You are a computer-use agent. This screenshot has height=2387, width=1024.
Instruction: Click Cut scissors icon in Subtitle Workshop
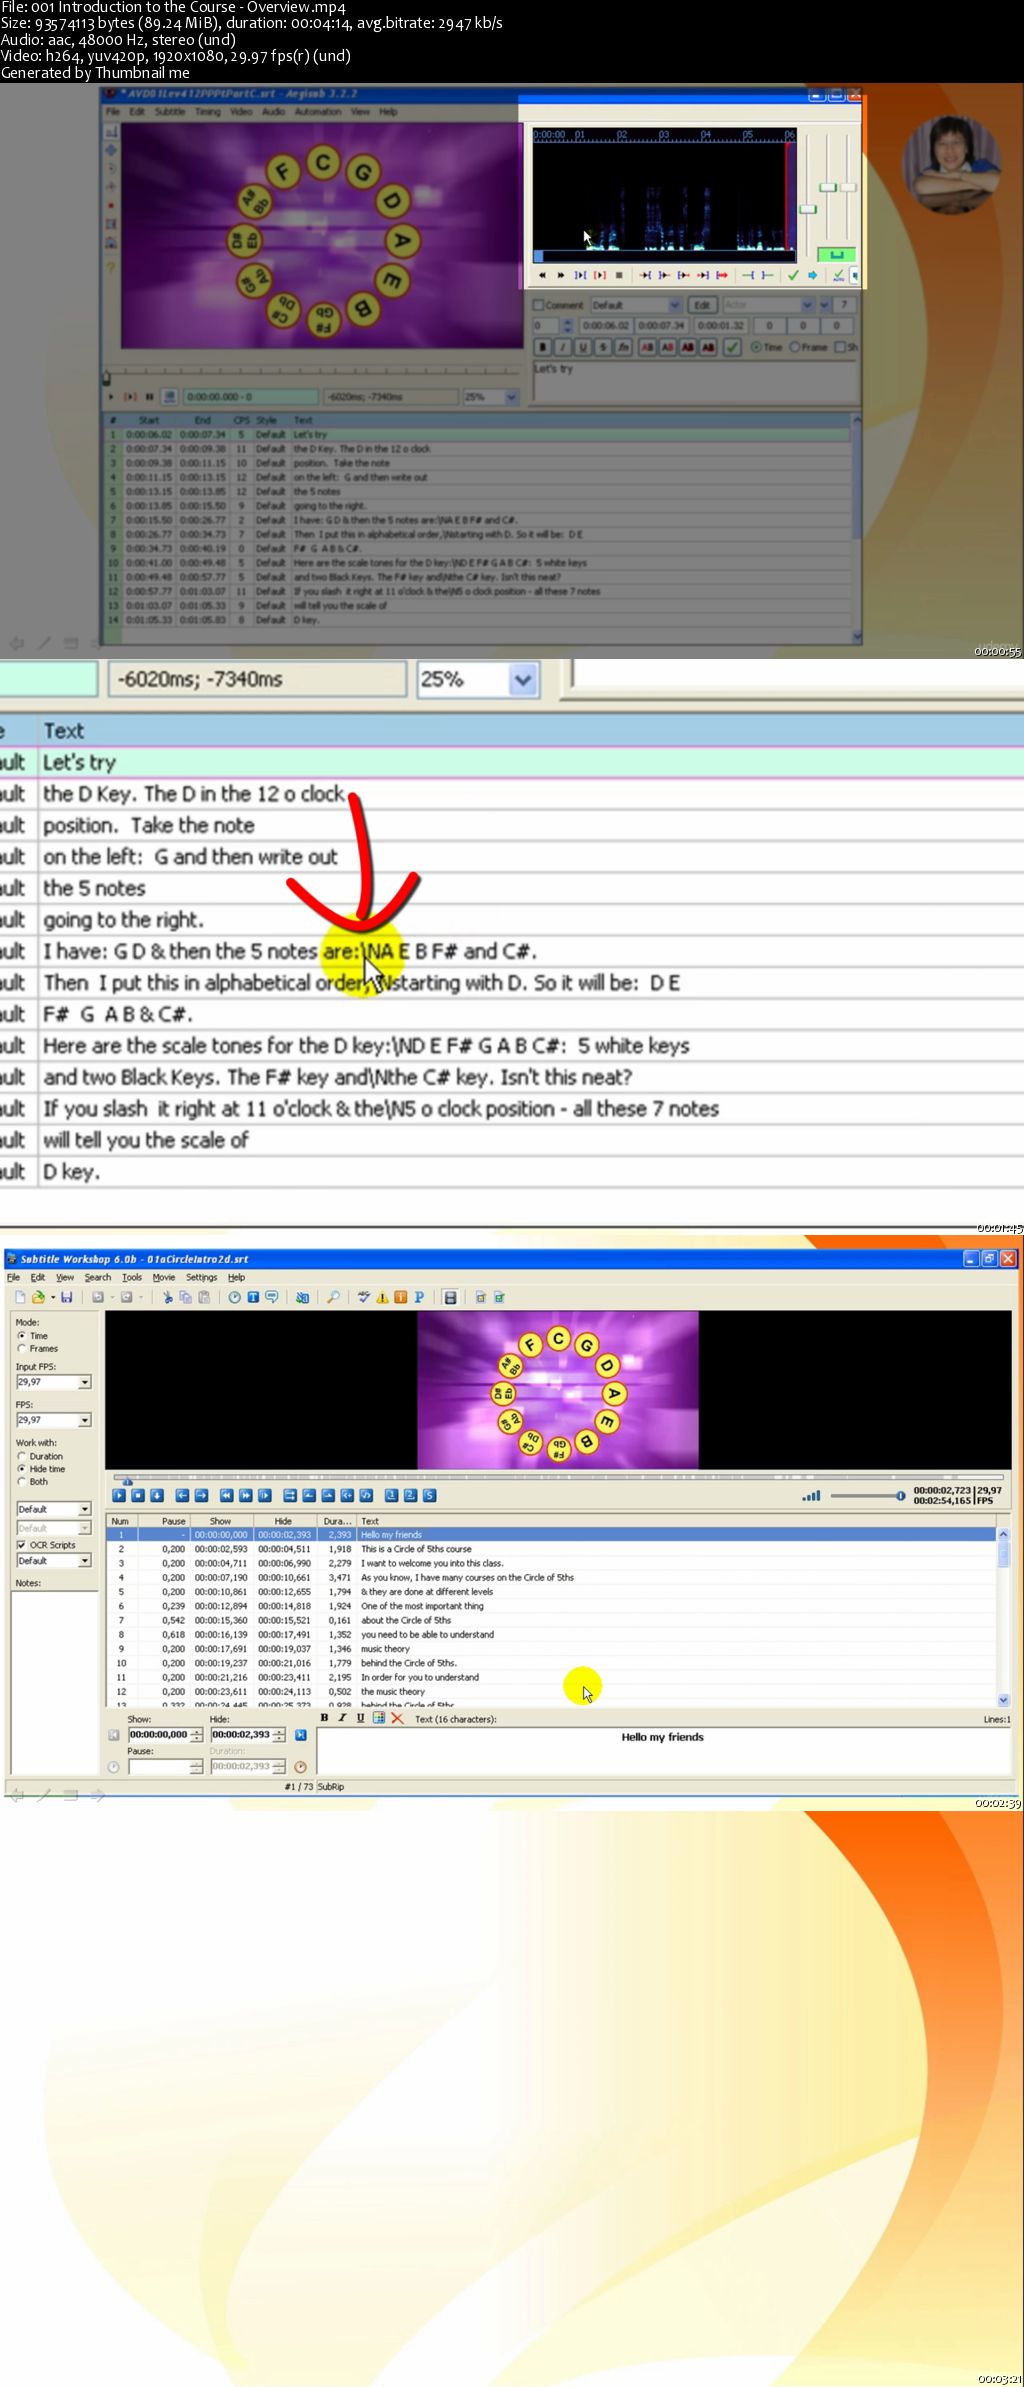click(x=167, y=1297)
